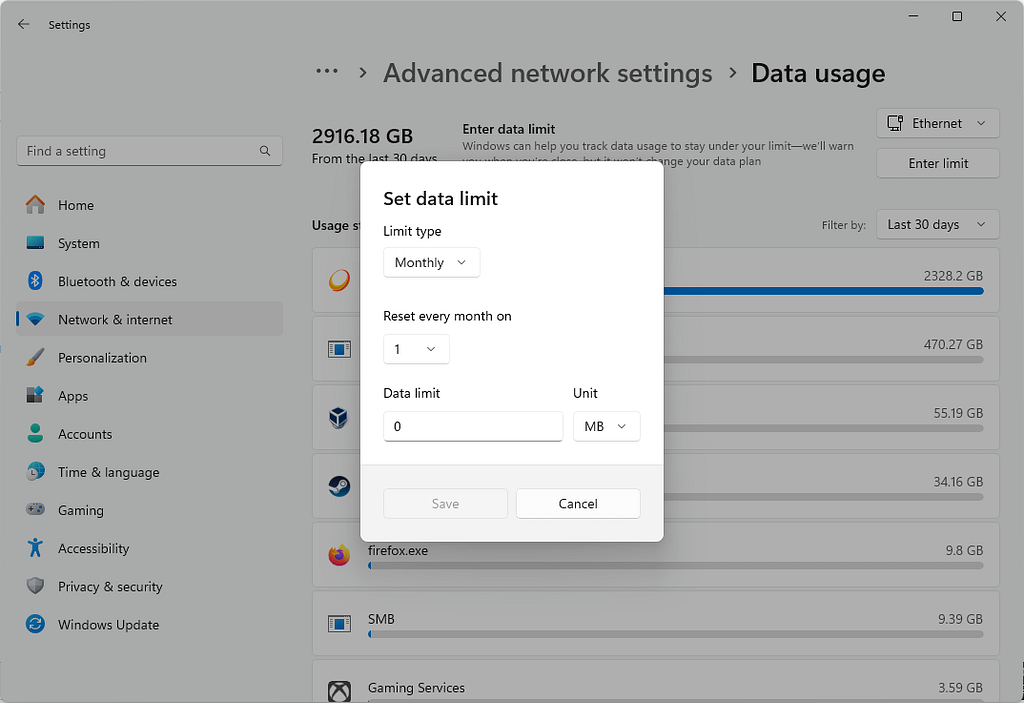Image resolution: width=1024 pixels, height=703 pixels.
Task: Click the Accessibility icon in the sidebar
Action: pyautogui.click(x=34, y=548)
